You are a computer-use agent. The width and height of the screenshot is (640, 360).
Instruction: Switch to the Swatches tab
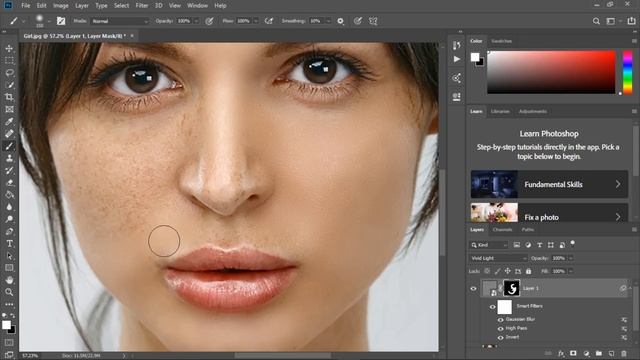tap(501, 41)
